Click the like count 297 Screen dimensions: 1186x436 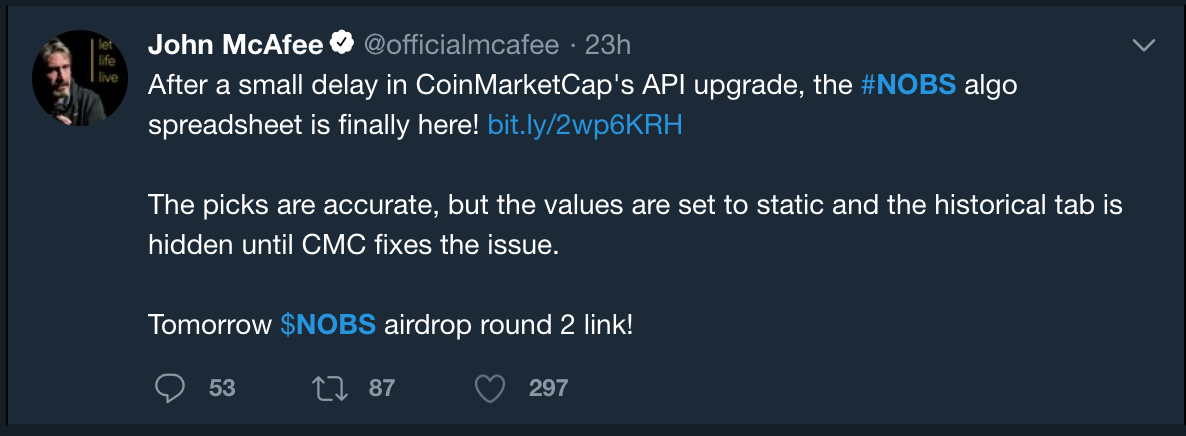pos(548,388)
